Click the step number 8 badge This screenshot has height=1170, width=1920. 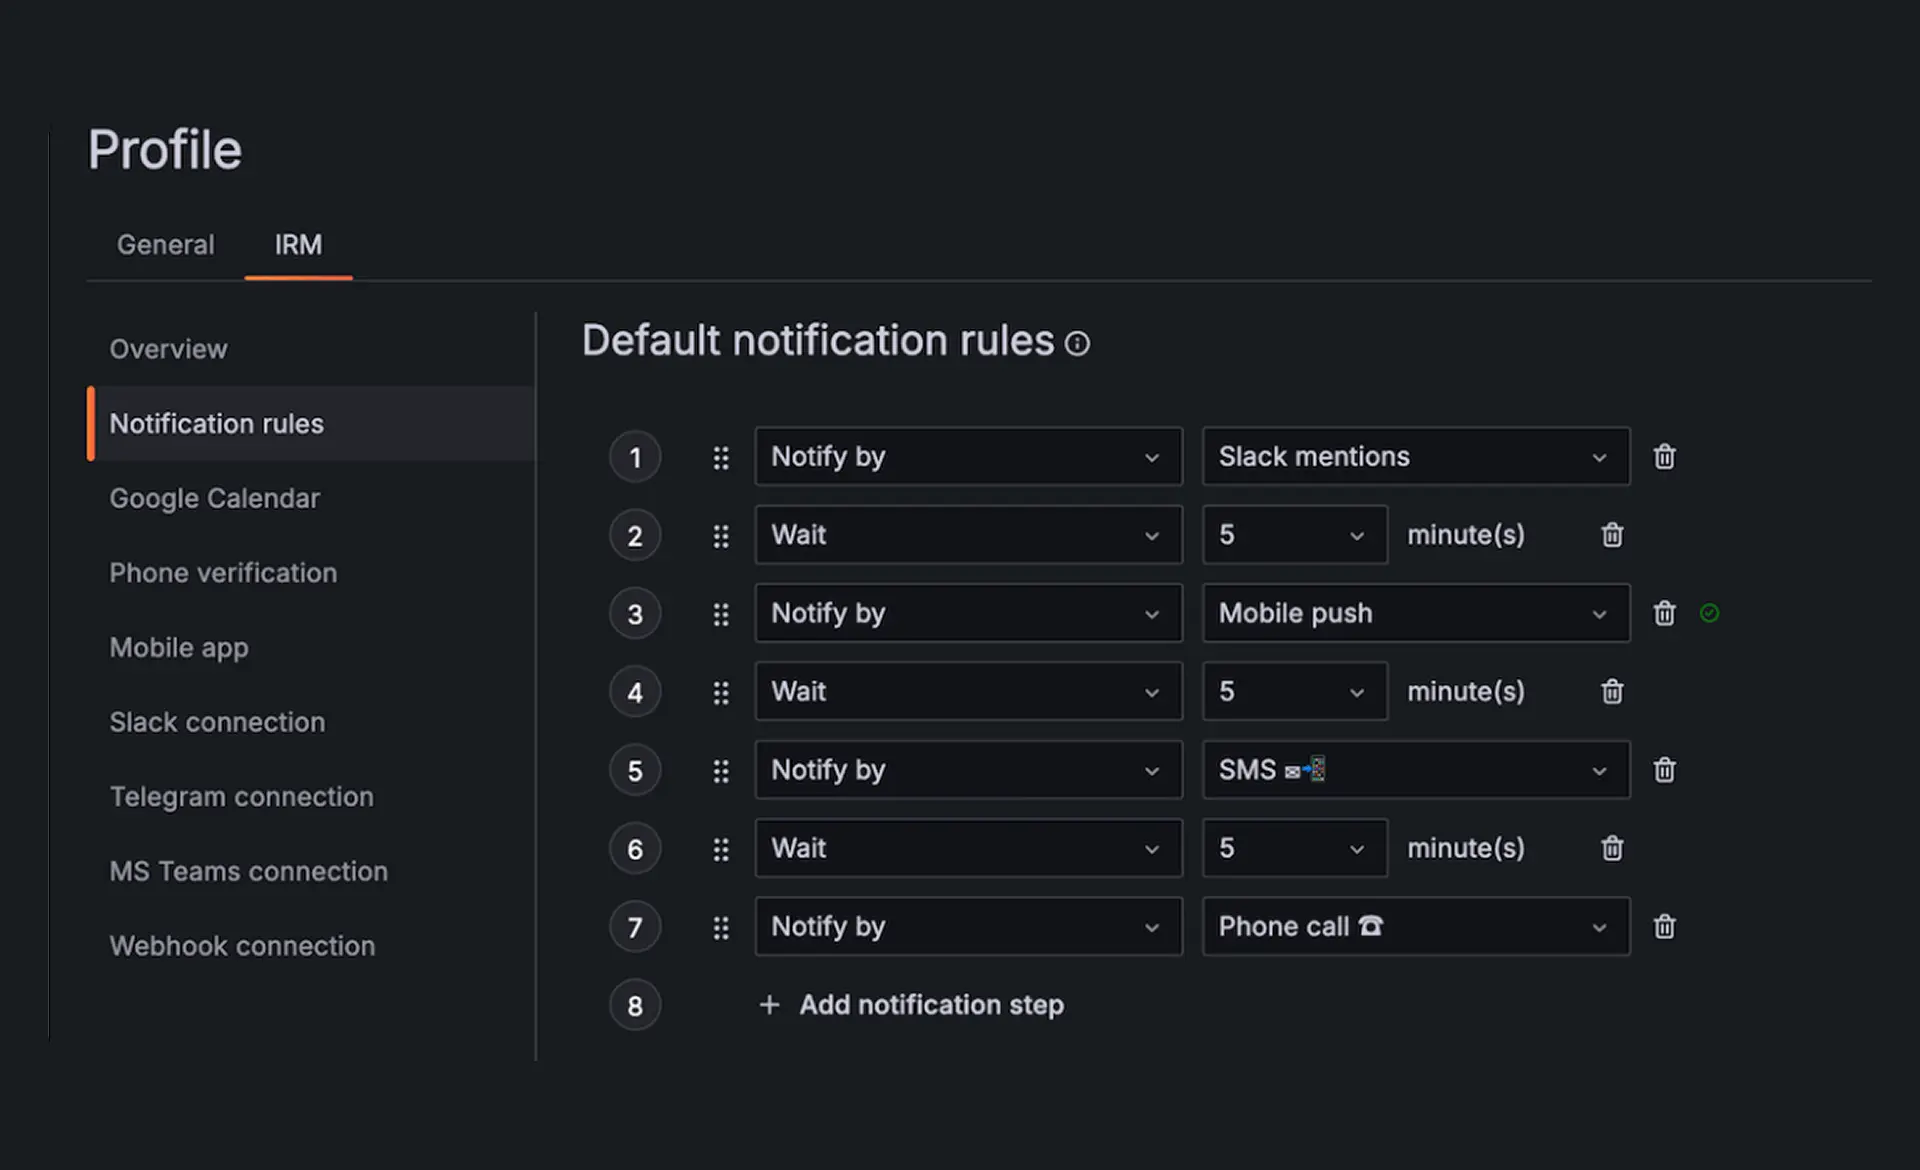[635, 1006]
